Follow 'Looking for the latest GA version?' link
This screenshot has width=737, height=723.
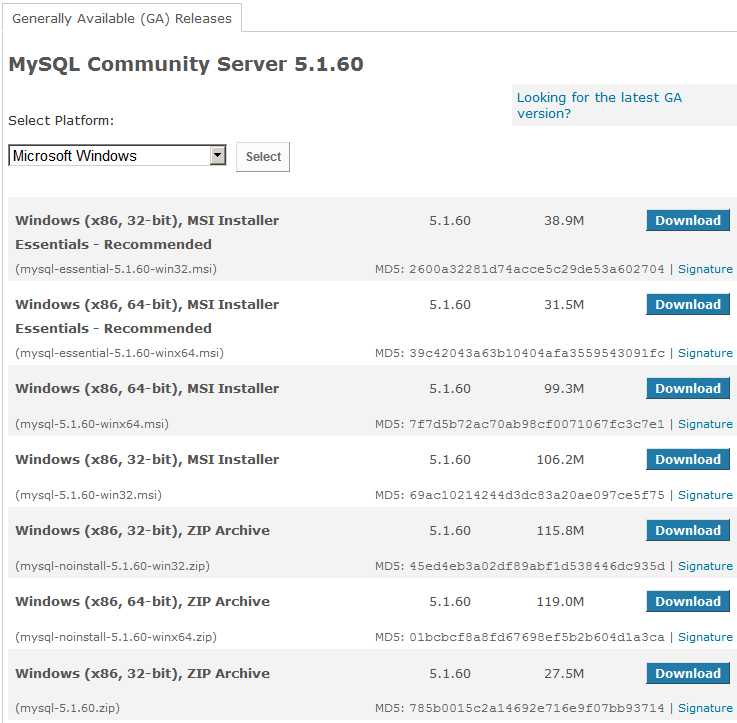[599, 105]
